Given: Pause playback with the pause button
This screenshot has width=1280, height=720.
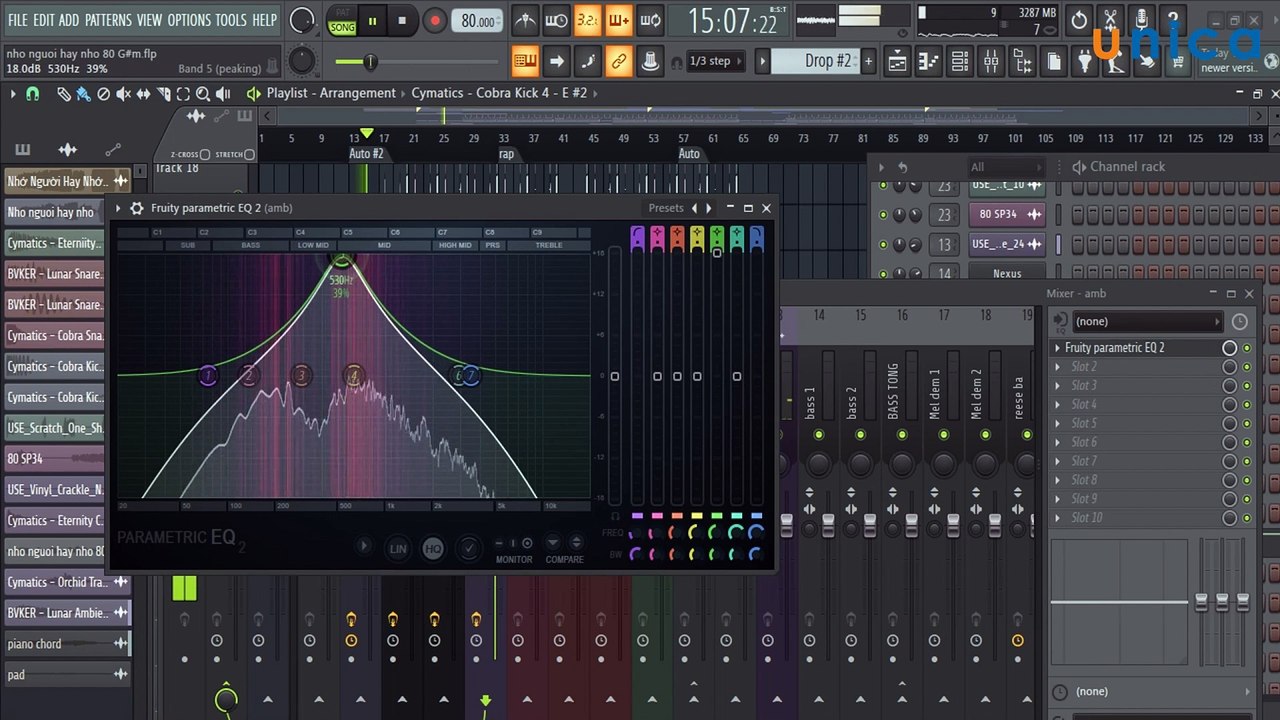Looking at the screenshot, I should [372, 21].
